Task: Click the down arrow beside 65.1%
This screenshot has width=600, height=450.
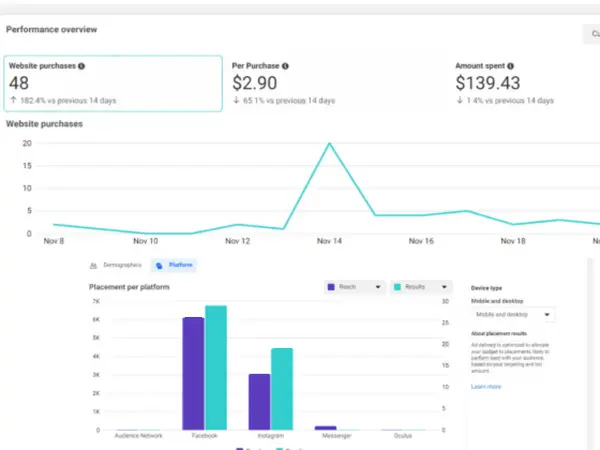Action: [x=236, y=100]
